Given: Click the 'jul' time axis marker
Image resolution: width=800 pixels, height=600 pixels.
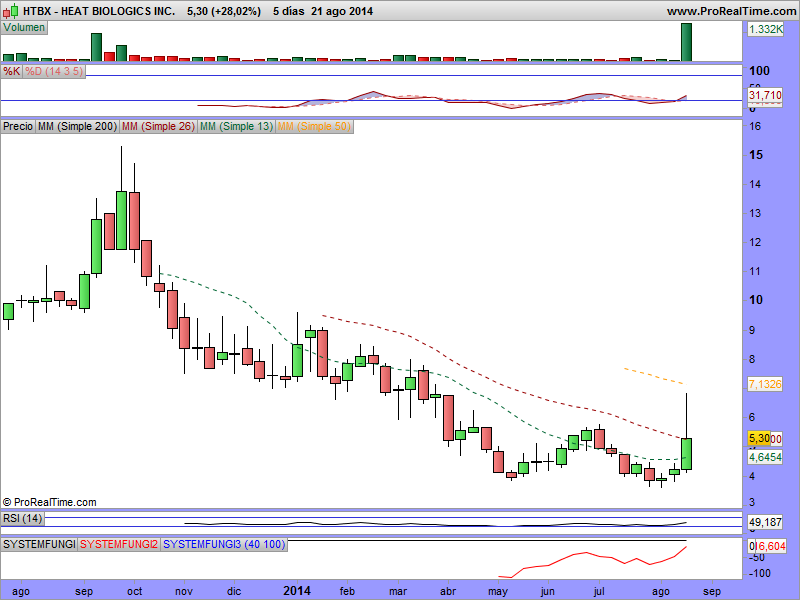Looking at the screenshot, I should pyautogui.click(x=599, y=591).
